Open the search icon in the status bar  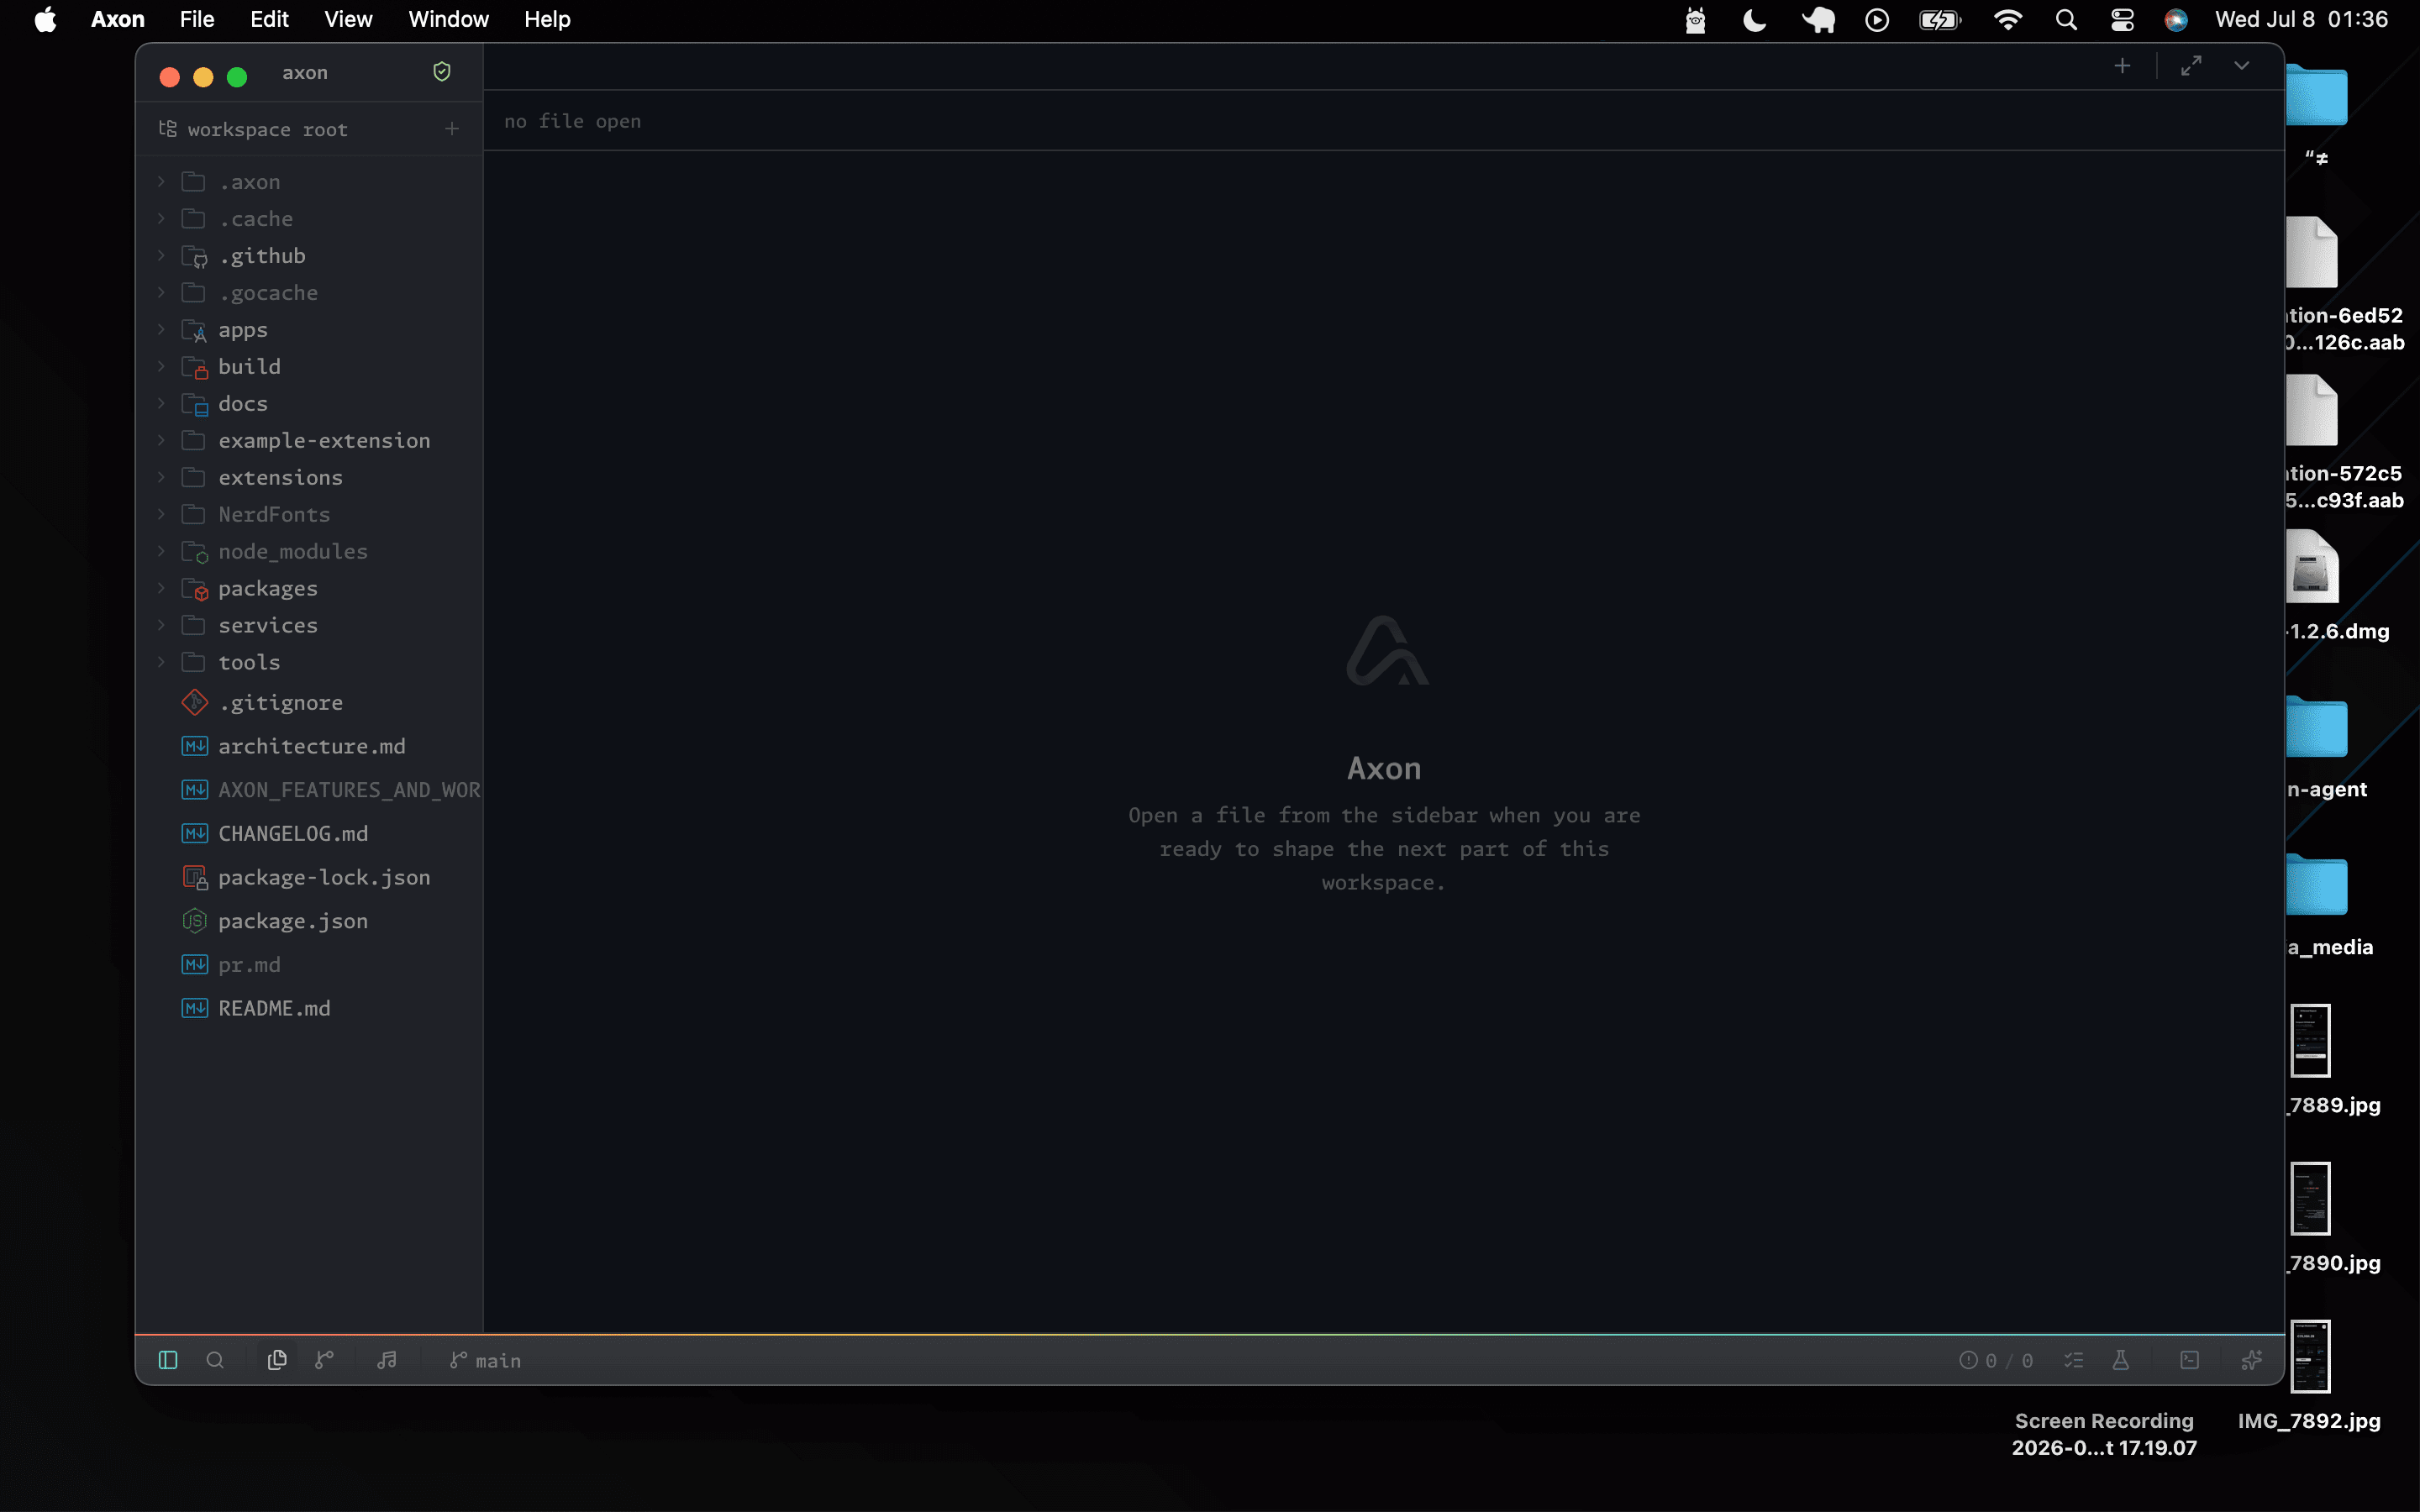(215, 1360)
